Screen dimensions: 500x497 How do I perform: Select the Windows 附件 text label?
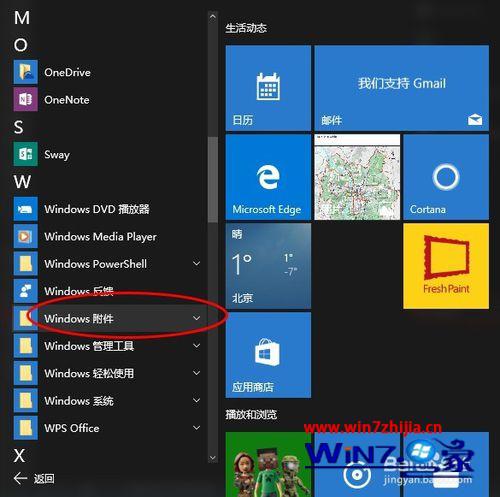click(x=79, y=318)
